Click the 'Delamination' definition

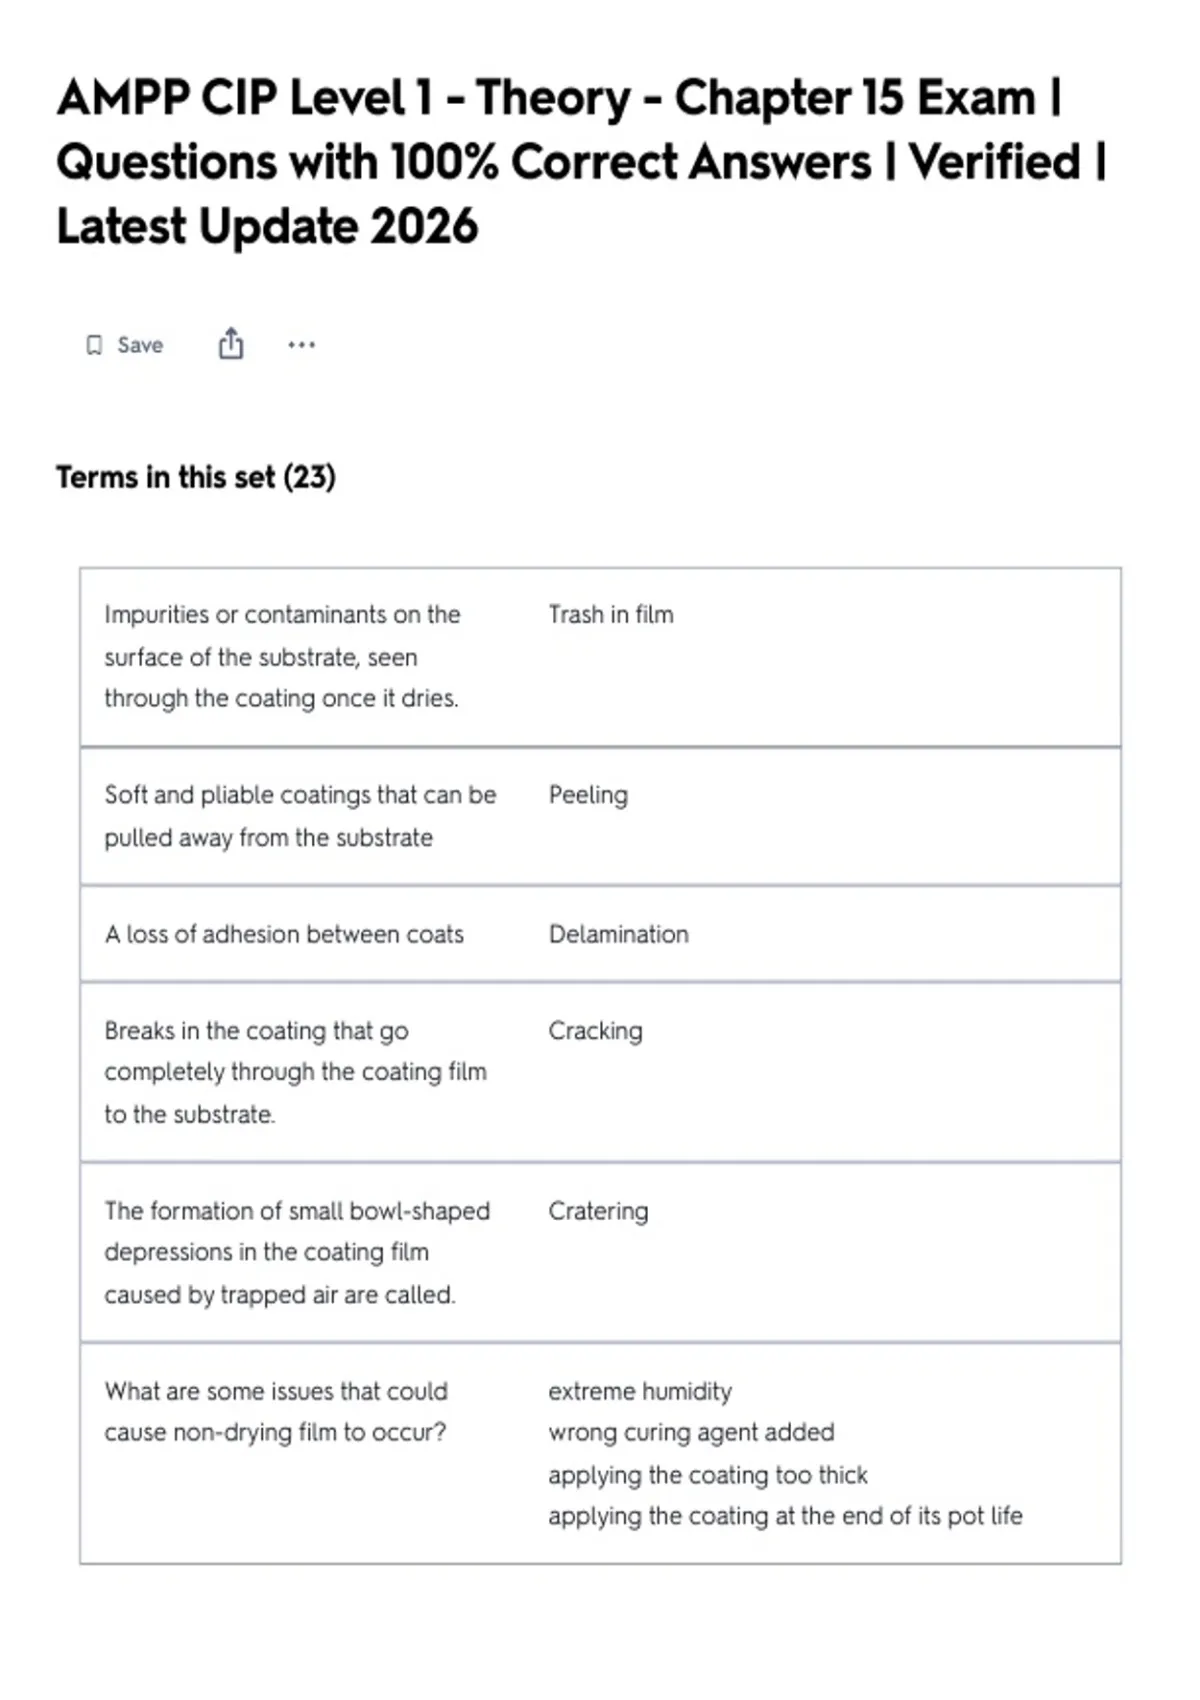(x=618, y=934)
